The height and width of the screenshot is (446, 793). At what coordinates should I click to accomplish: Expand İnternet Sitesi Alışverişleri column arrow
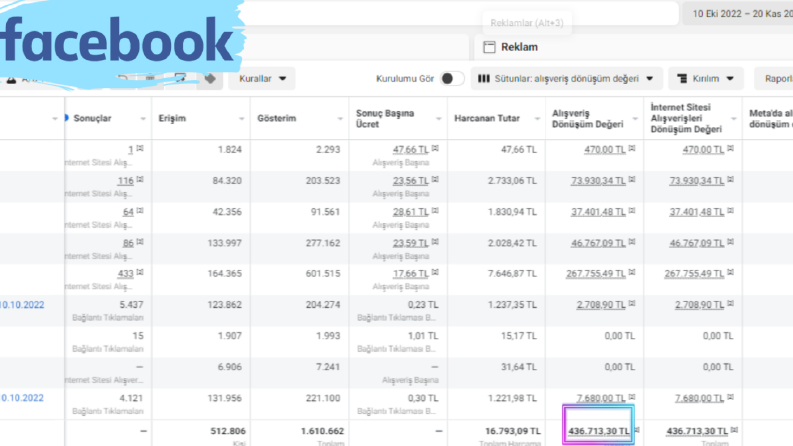(x=734, y=119)
